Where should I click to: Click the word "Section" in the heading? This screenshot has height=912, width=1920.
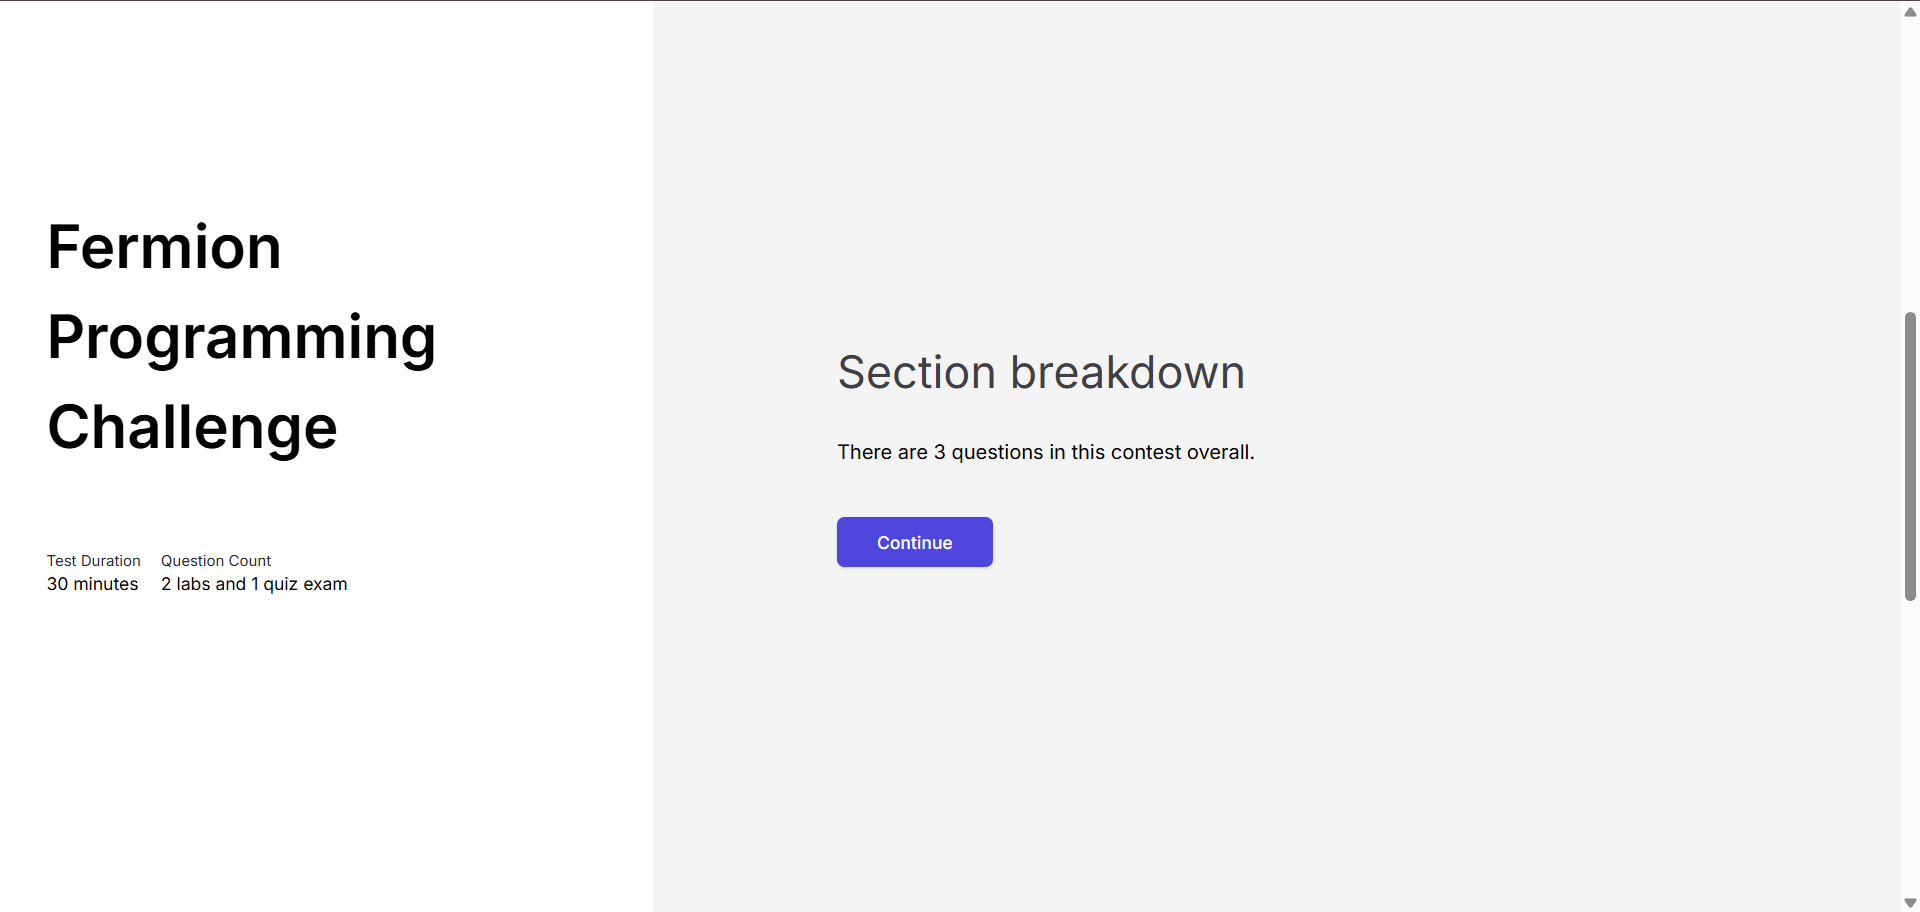coord(916,373)
